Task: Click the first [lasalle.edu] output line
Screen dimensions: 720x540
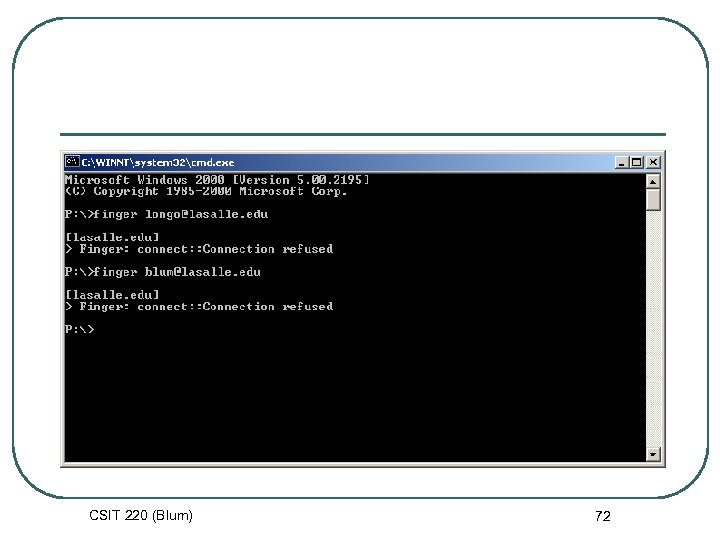Action: pos(112,237)
